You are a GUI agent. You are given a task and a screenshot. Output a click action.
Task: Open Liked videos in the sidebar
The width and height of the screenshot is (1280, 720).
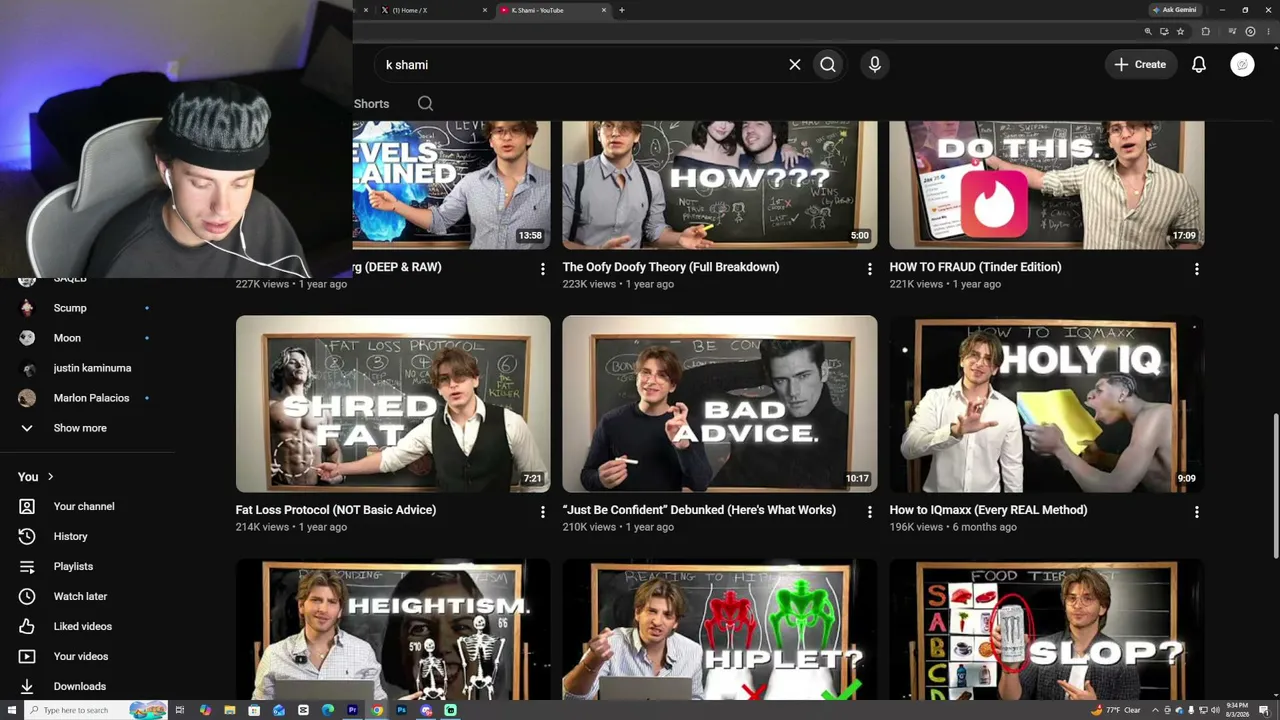tap(82, 627)
